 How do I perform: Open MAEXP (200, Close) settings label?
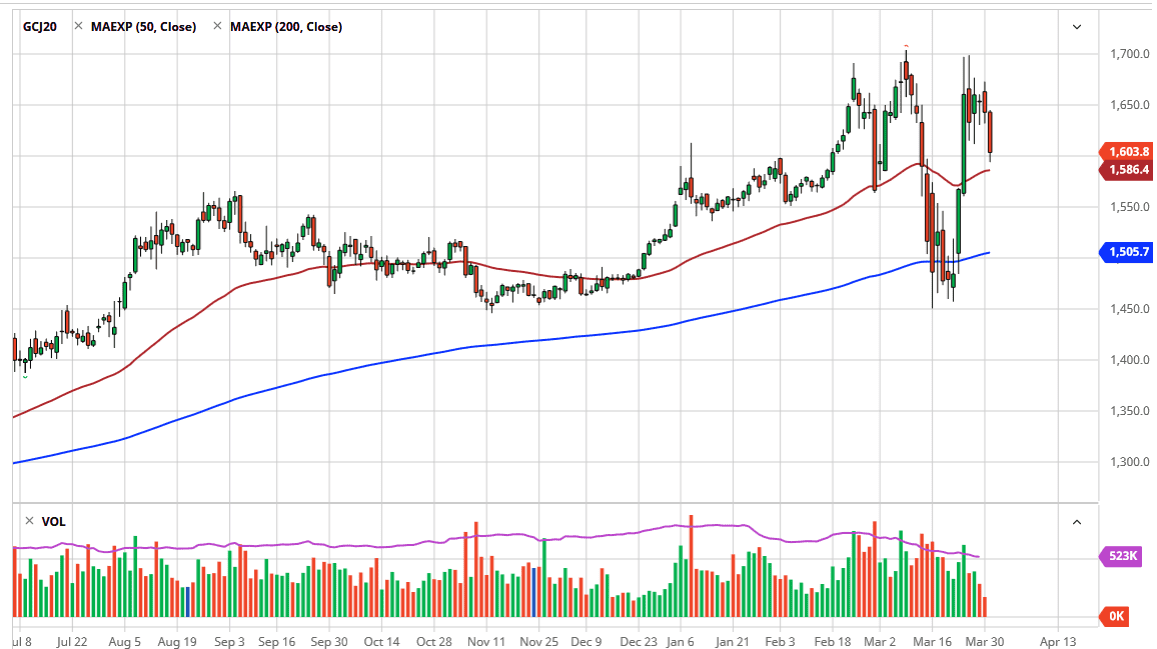point(286,27)
